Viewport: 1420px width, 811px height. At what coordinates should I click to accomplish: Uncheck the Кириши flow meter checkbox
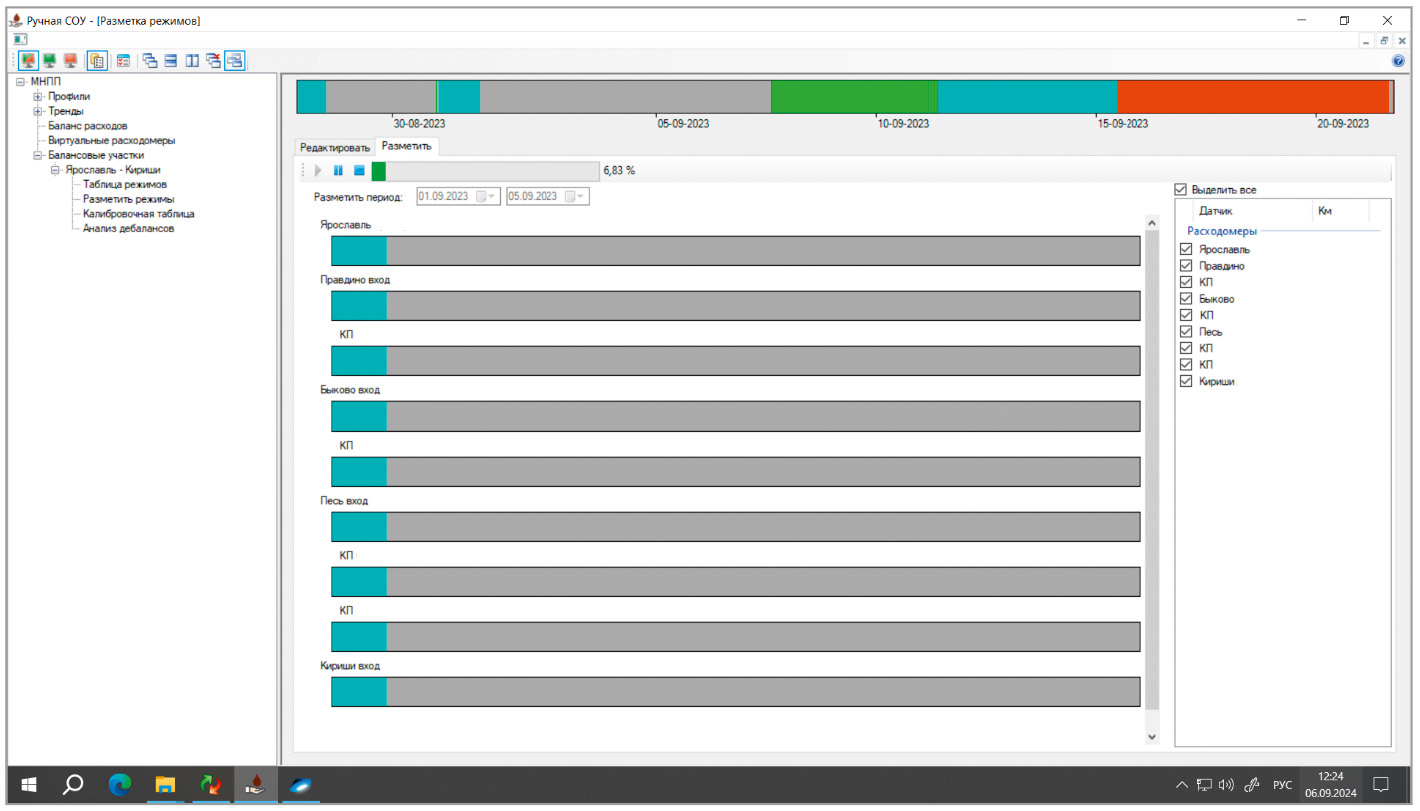click(x=1187, y=382)
